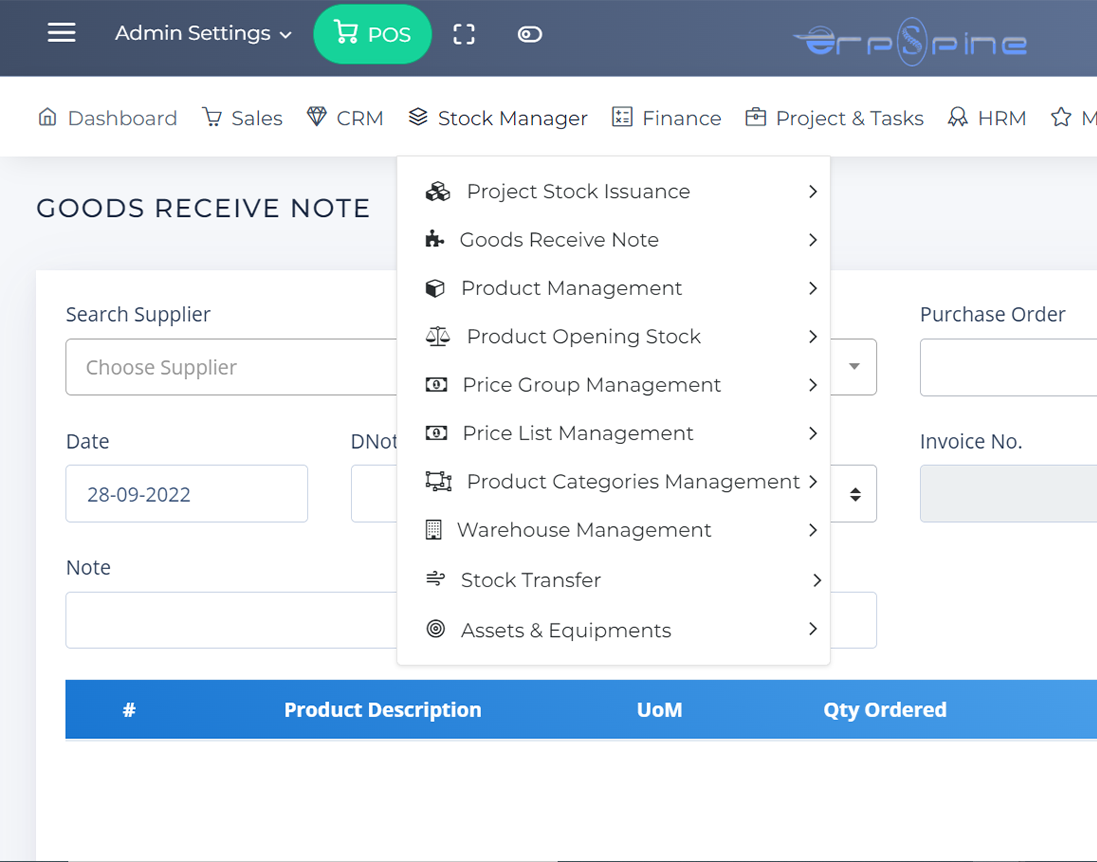
Task: Click the Date field showing 28-09-2022
Action: (187, 494)
